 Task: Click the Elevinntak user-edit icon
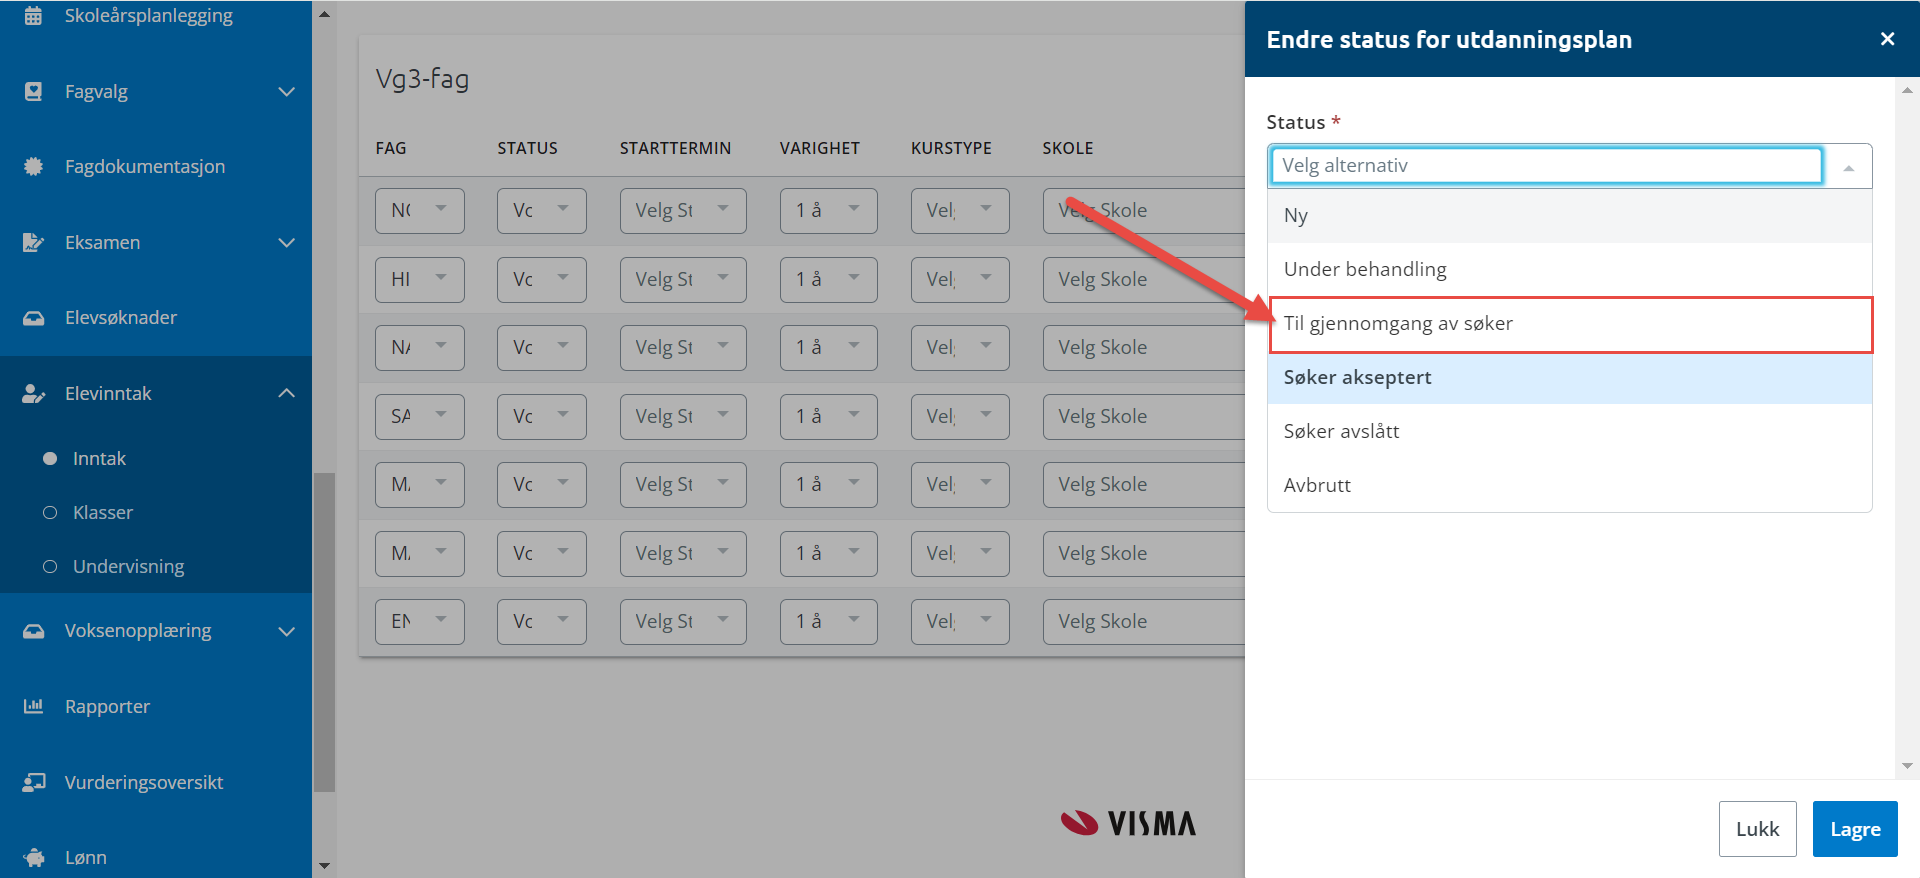tap(33, 393)
